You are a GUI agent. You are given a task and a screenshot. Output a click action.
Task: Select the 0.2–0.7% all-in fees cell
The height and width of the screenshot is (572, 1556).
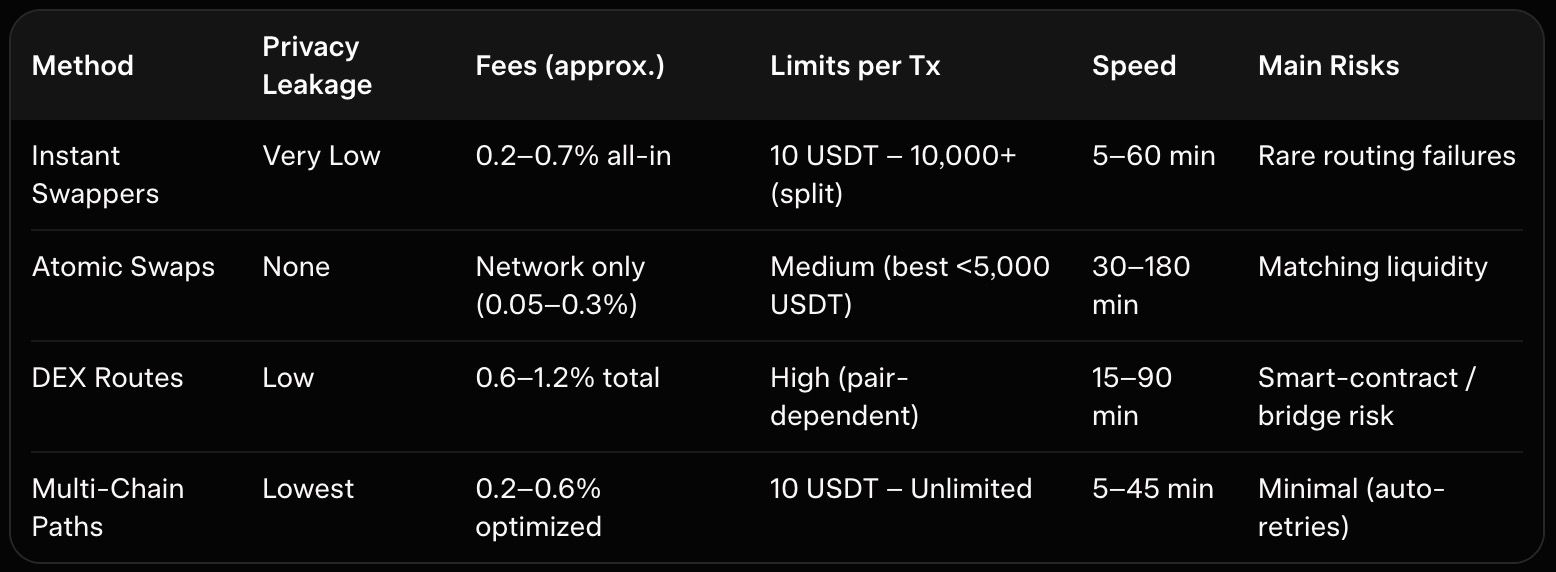click(x=573, y=156)
